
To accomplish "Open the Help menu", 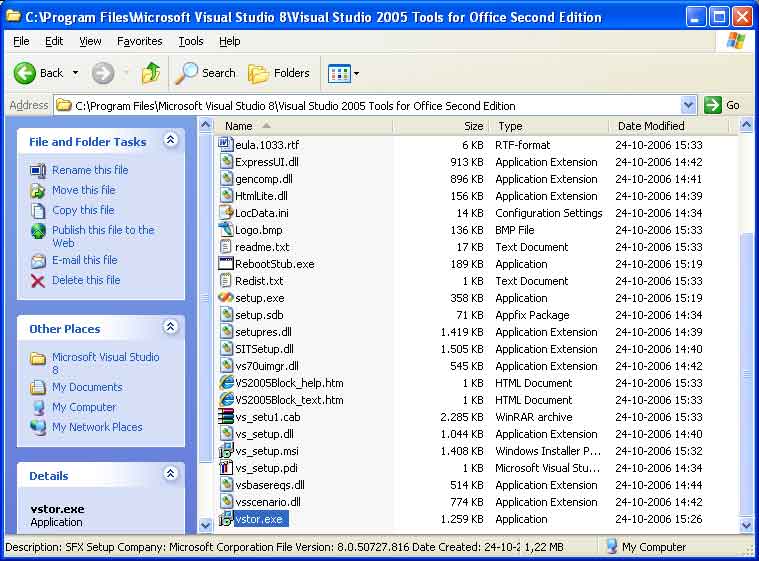I will [229, 41].
